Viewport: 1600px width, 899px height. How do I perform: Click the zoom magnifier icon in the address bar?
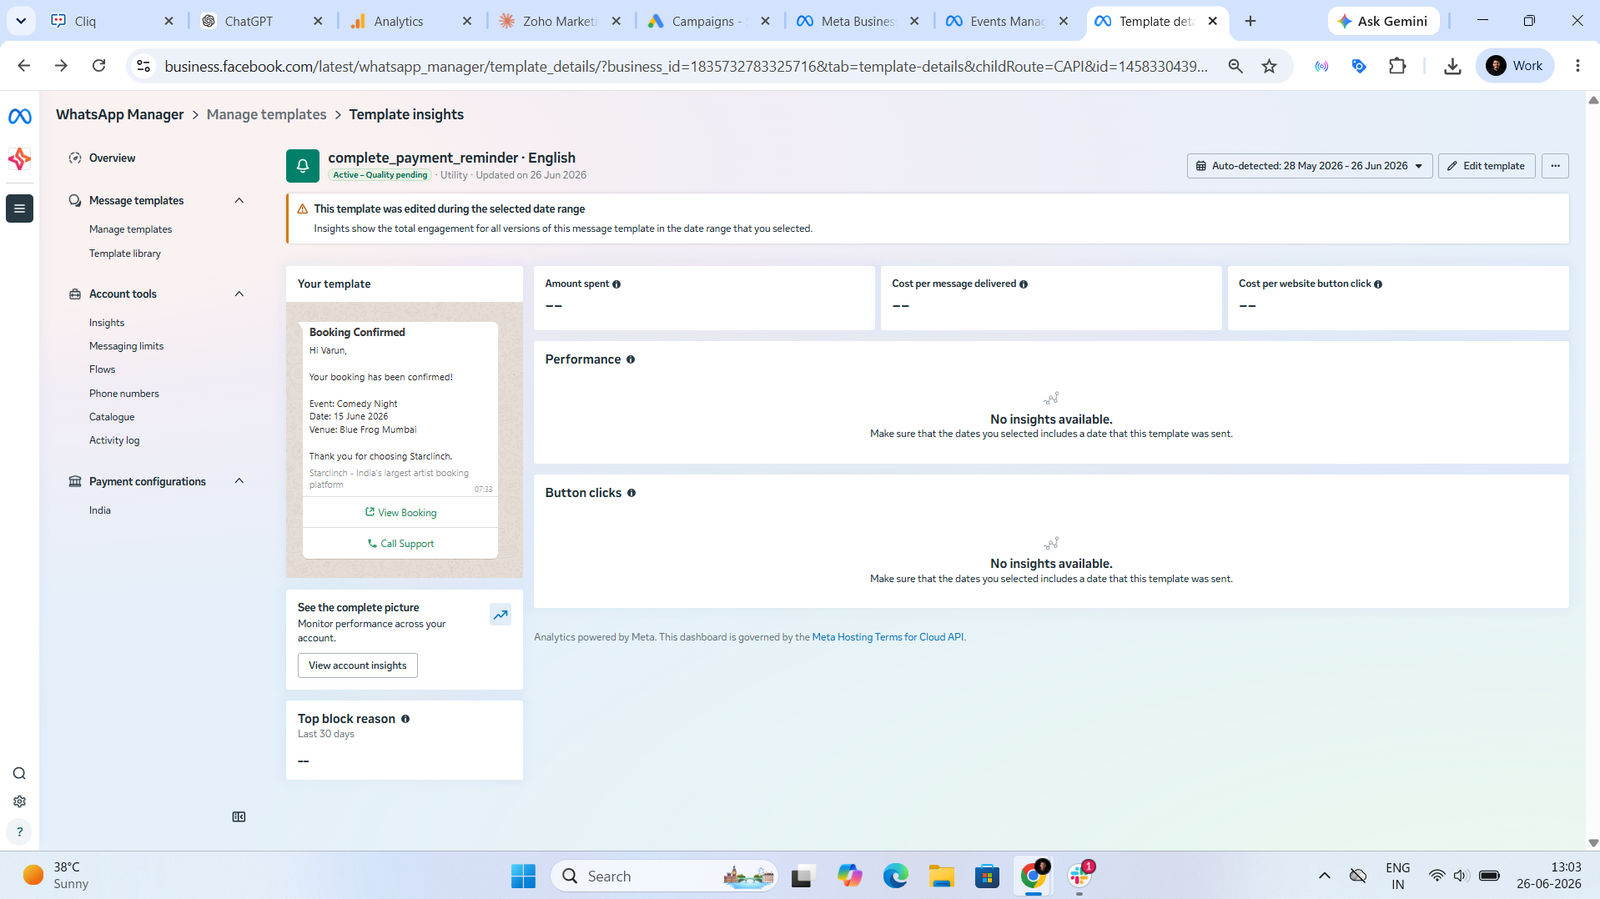click(x=1236, y=66)
